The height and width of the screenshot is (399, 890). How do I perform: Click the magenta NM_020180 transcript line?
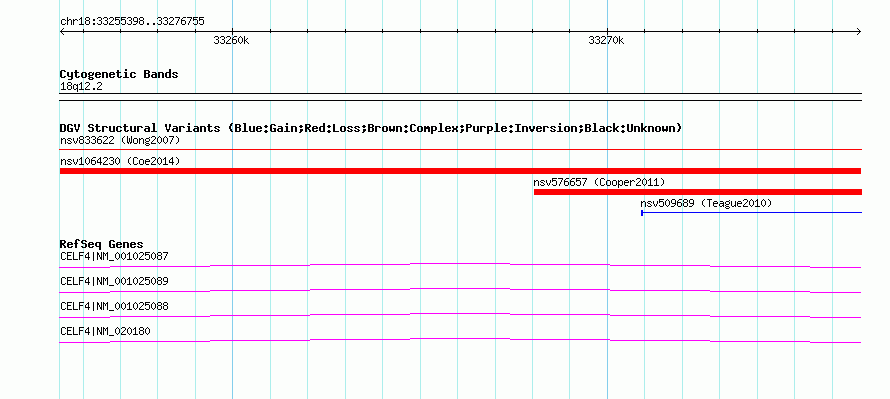[x=460, y=341]
